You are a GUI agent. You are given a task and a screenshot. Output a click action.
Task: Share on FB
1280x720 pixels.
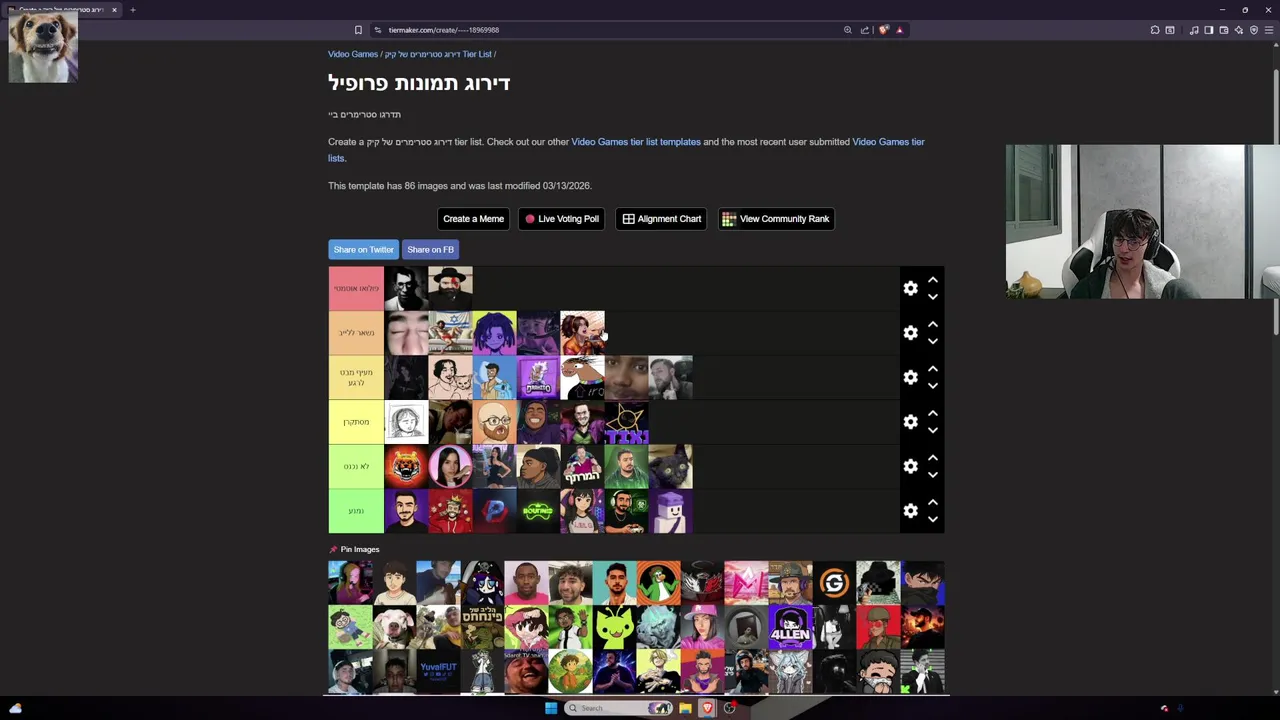(x=430, y=250)
